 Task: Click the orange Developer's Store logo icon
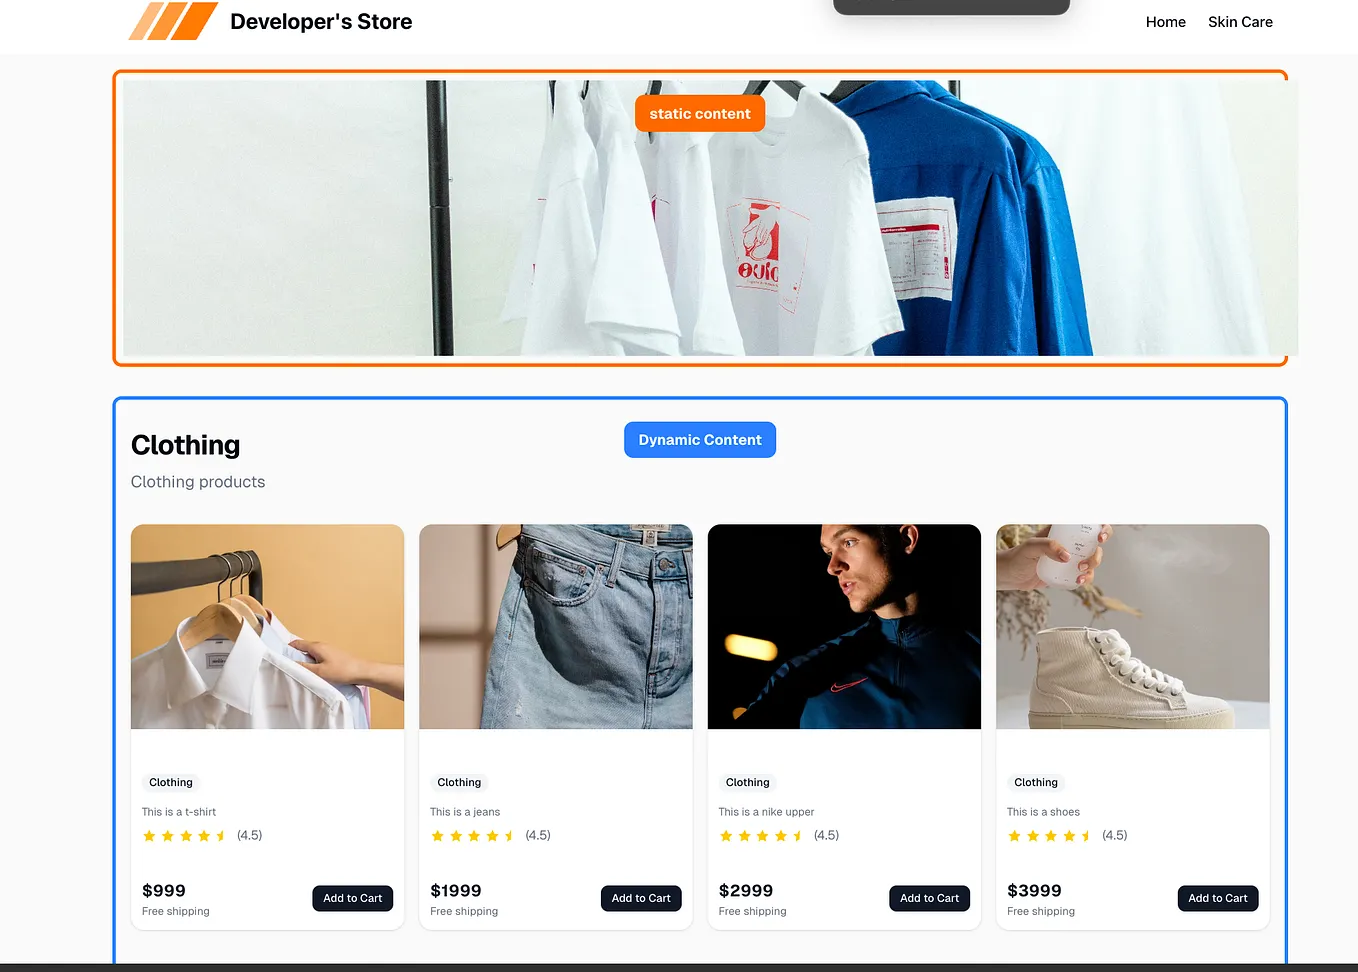click(x=171, y=19)
